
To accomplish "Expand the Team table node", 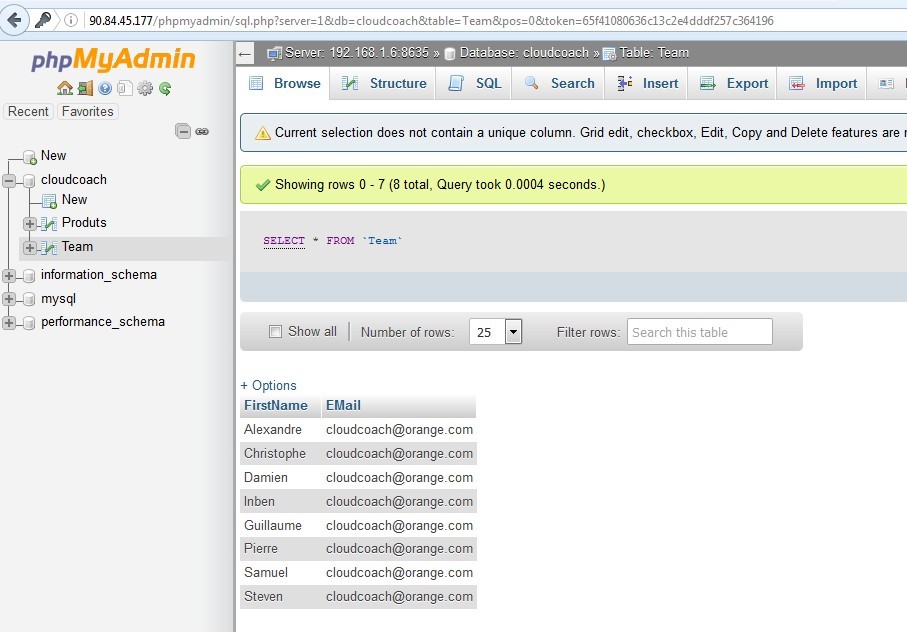I will pos(30,247).
